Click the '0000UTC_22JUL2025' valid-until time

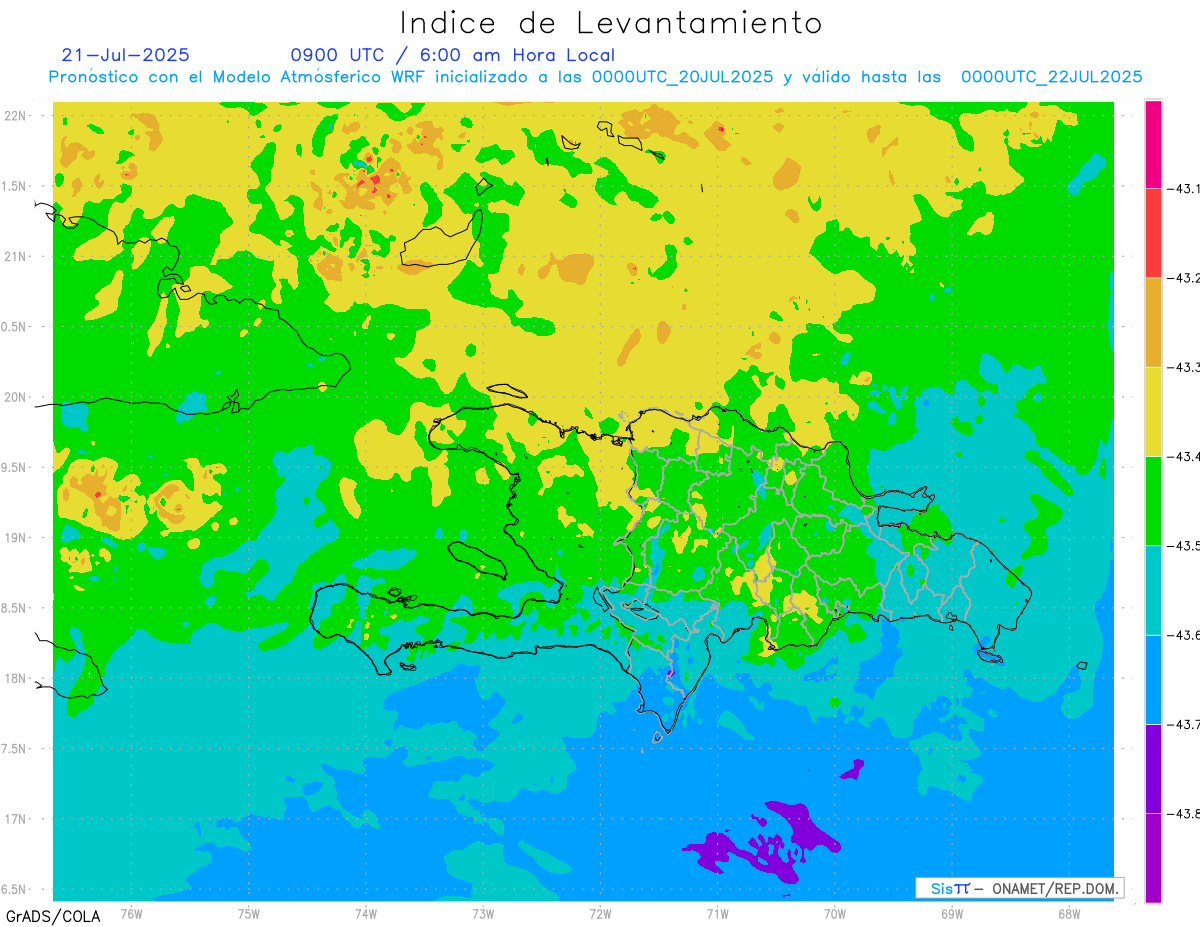click(1052, 77)
